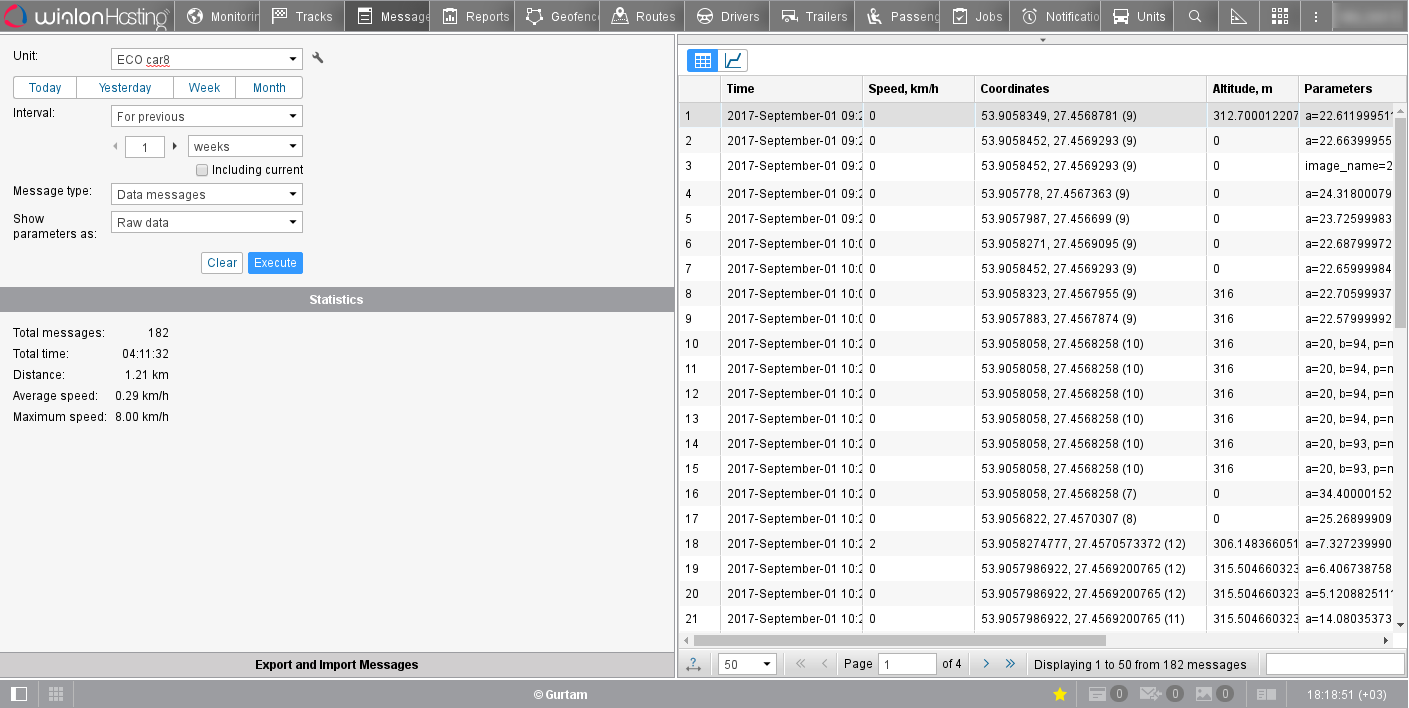Switch to chart view of messages
The width and height of the screenshot is (1409, 708).
coord(733,61)
